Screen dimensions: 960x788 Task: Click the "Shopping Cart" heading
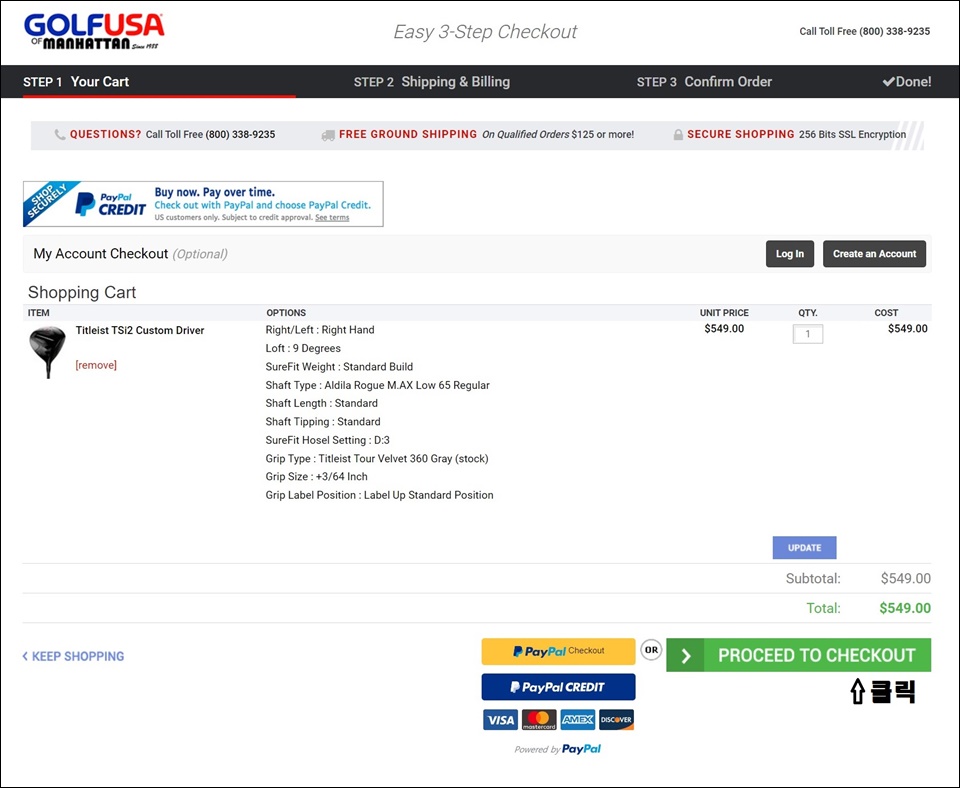point(82,293)
